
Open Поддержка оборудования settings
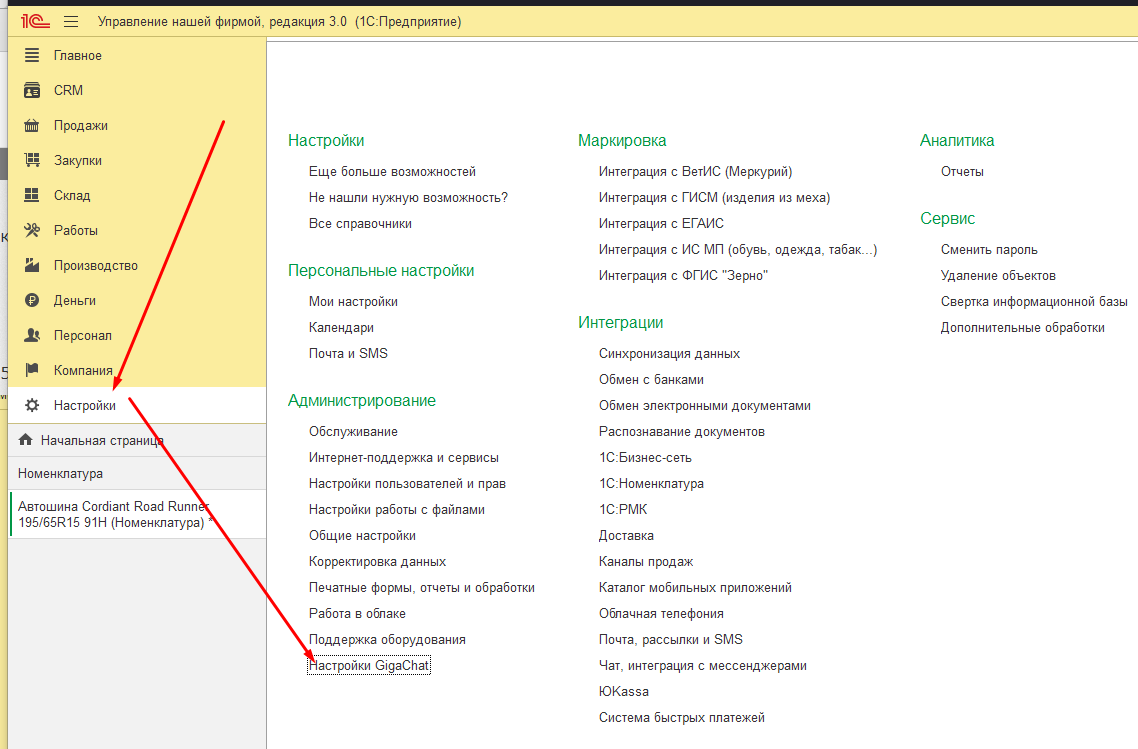tap(387, 639)
